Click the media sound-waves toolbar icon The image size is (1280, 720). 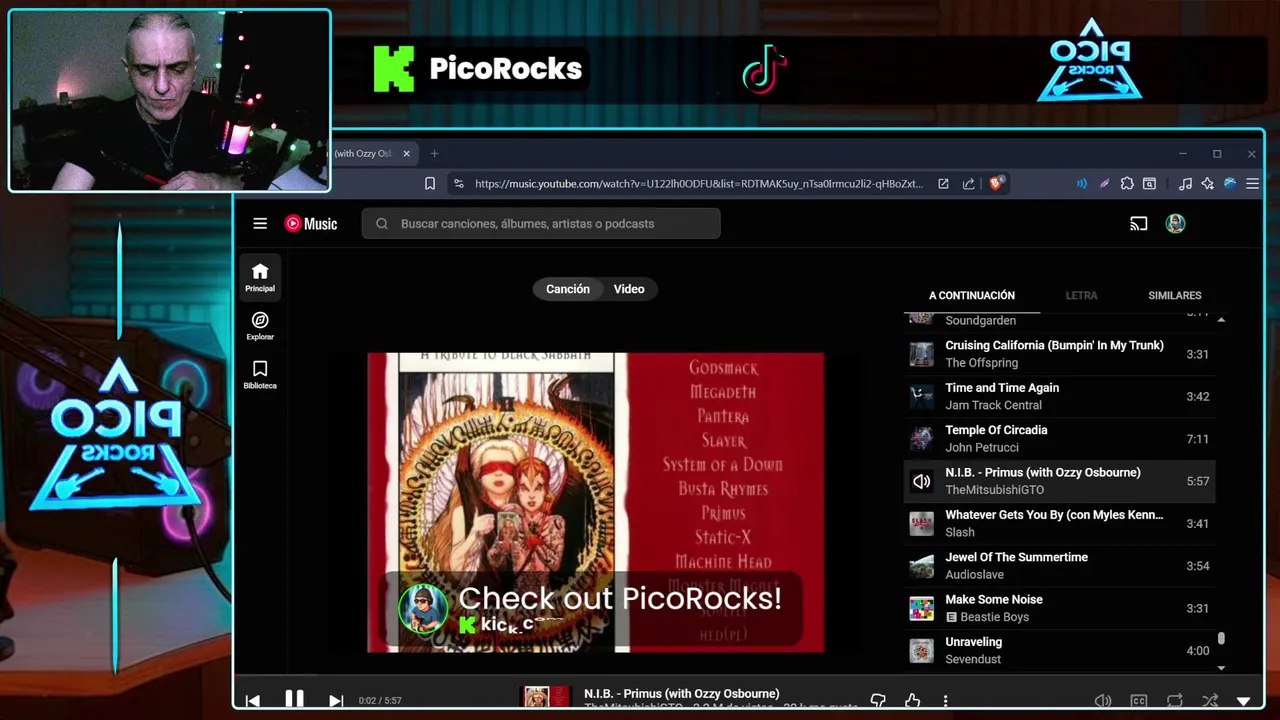1081,184
